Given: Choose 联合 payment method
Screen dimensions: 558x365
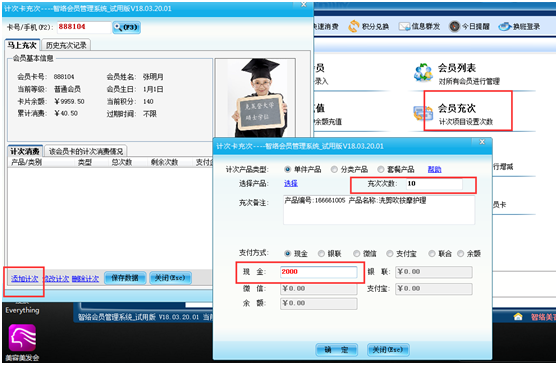Looking at the screenshot, I should click(432, 254).
